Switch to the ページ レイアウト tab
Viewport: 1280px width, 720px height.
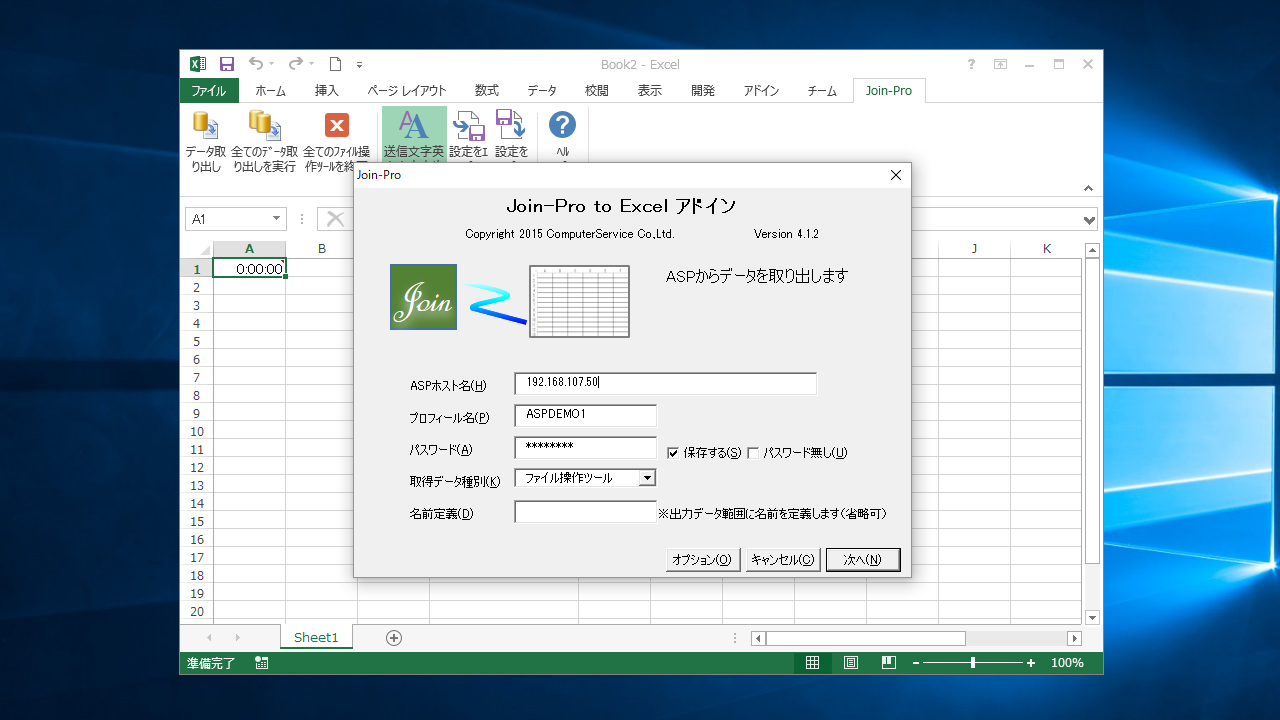407,90
